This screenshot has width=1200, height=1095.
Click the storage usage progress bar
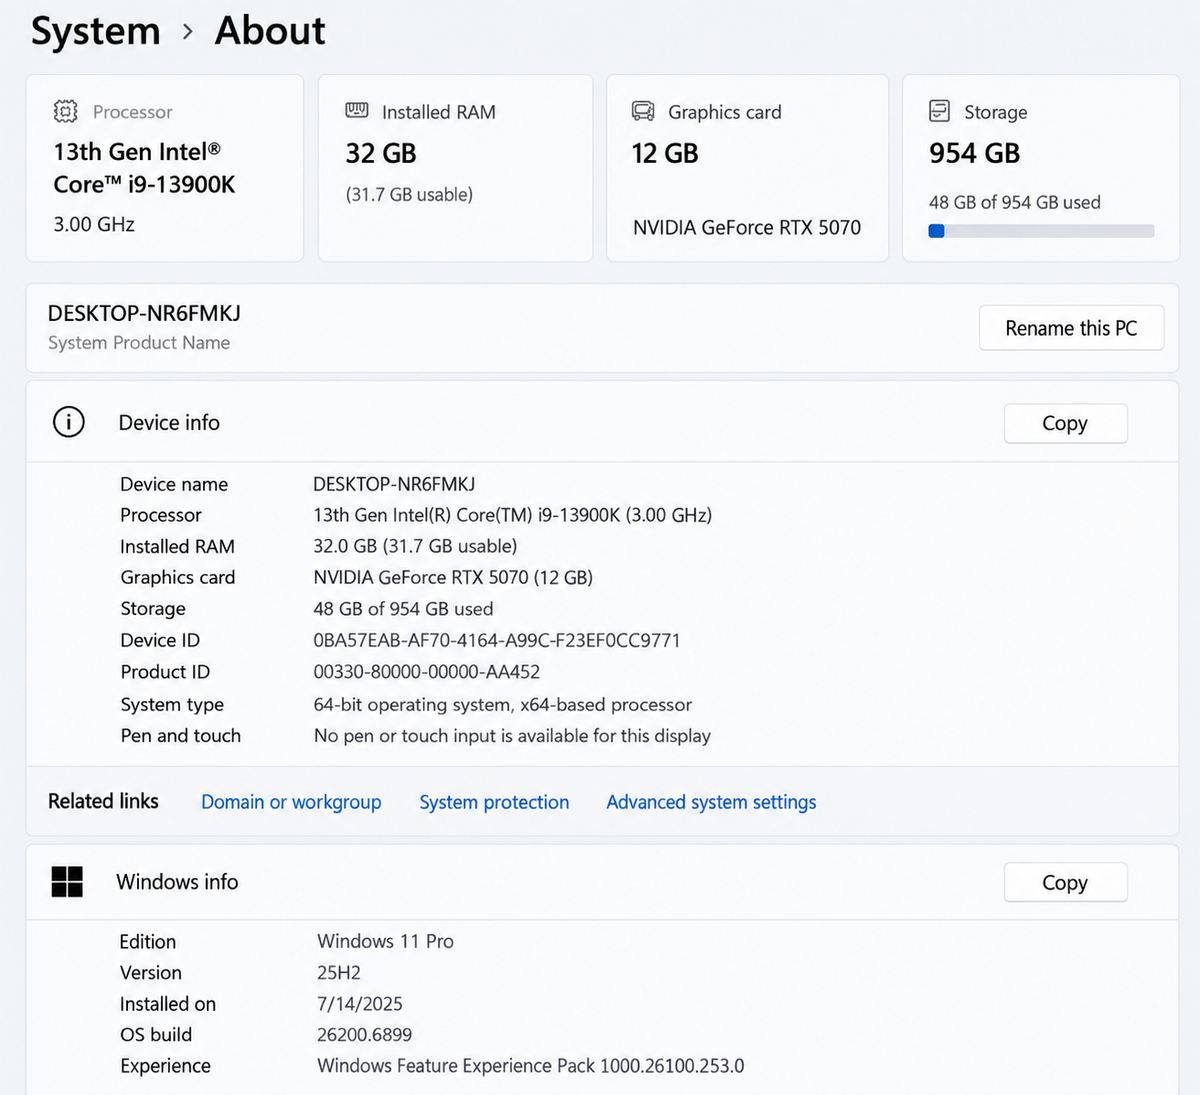pyautogui.click(x=1041, y=231)
